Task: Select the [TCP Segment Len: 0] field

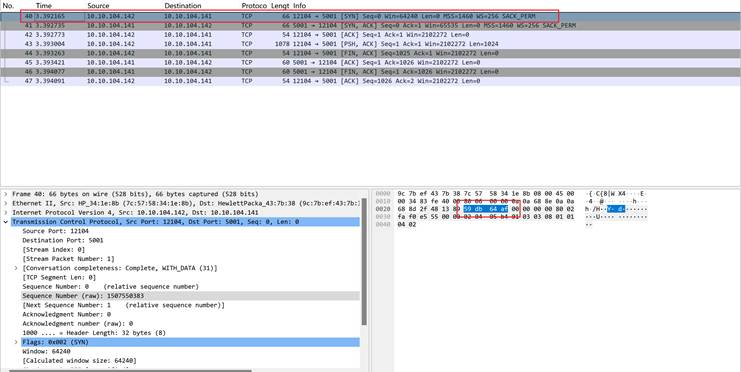Action: 59,277
